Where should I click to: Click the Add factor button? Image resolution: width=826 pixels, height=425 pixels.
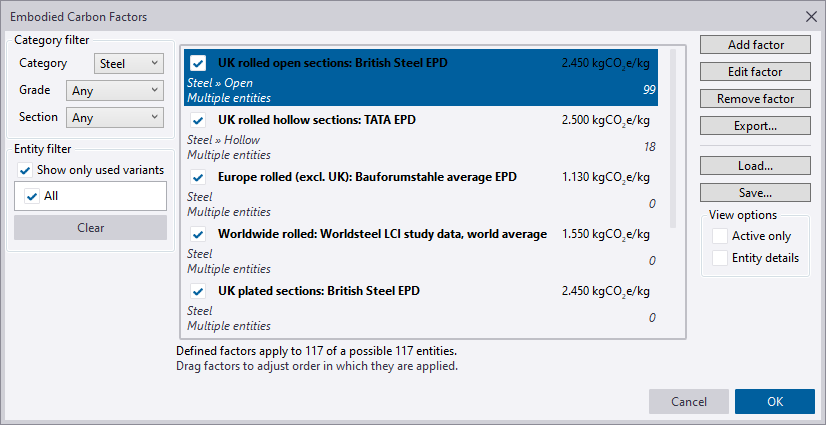coord(755,45)
